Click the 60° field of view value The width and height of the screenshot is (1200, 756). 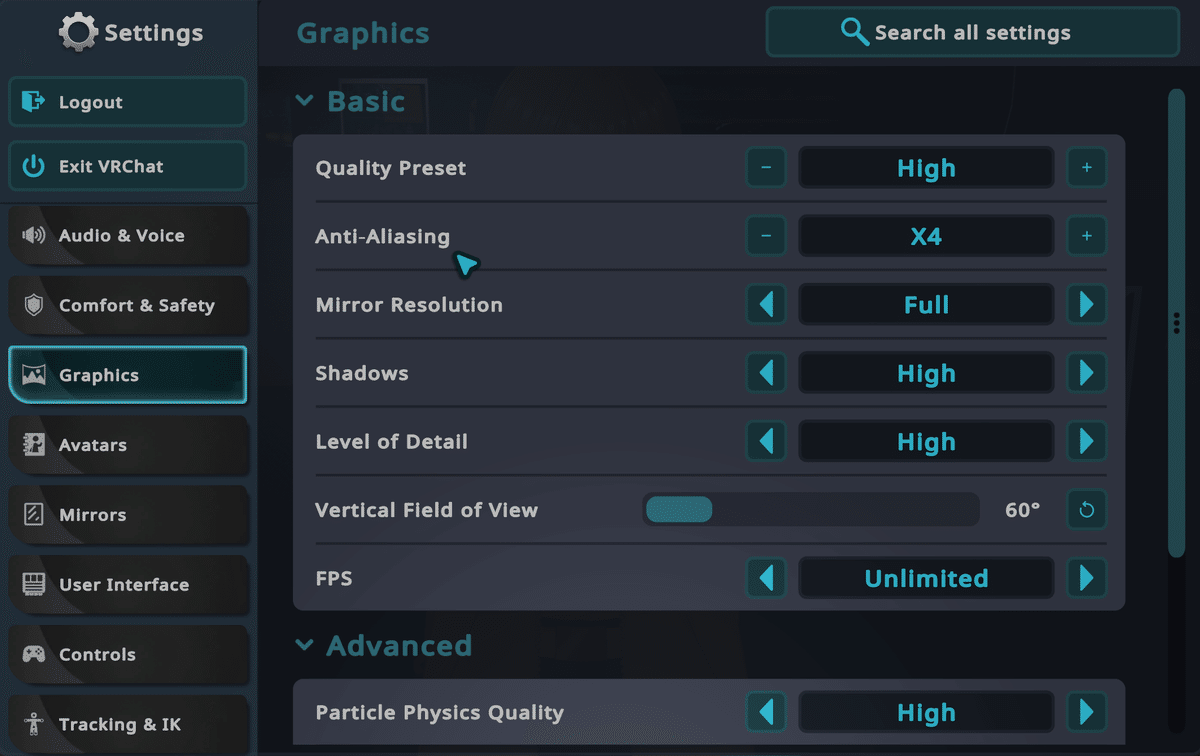point(1022,510)
